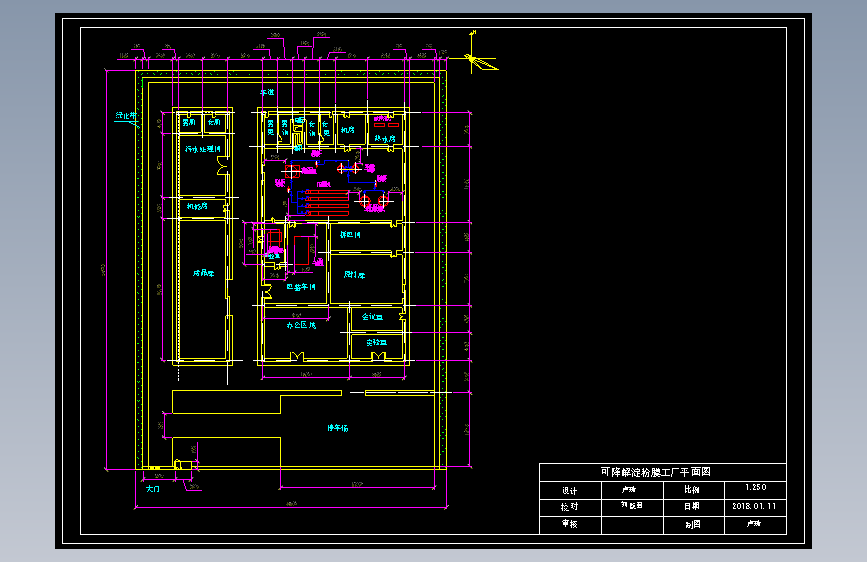Select the 实验室 laboratory label
Screen dimensions: 867x562
[x=377, y=342]
